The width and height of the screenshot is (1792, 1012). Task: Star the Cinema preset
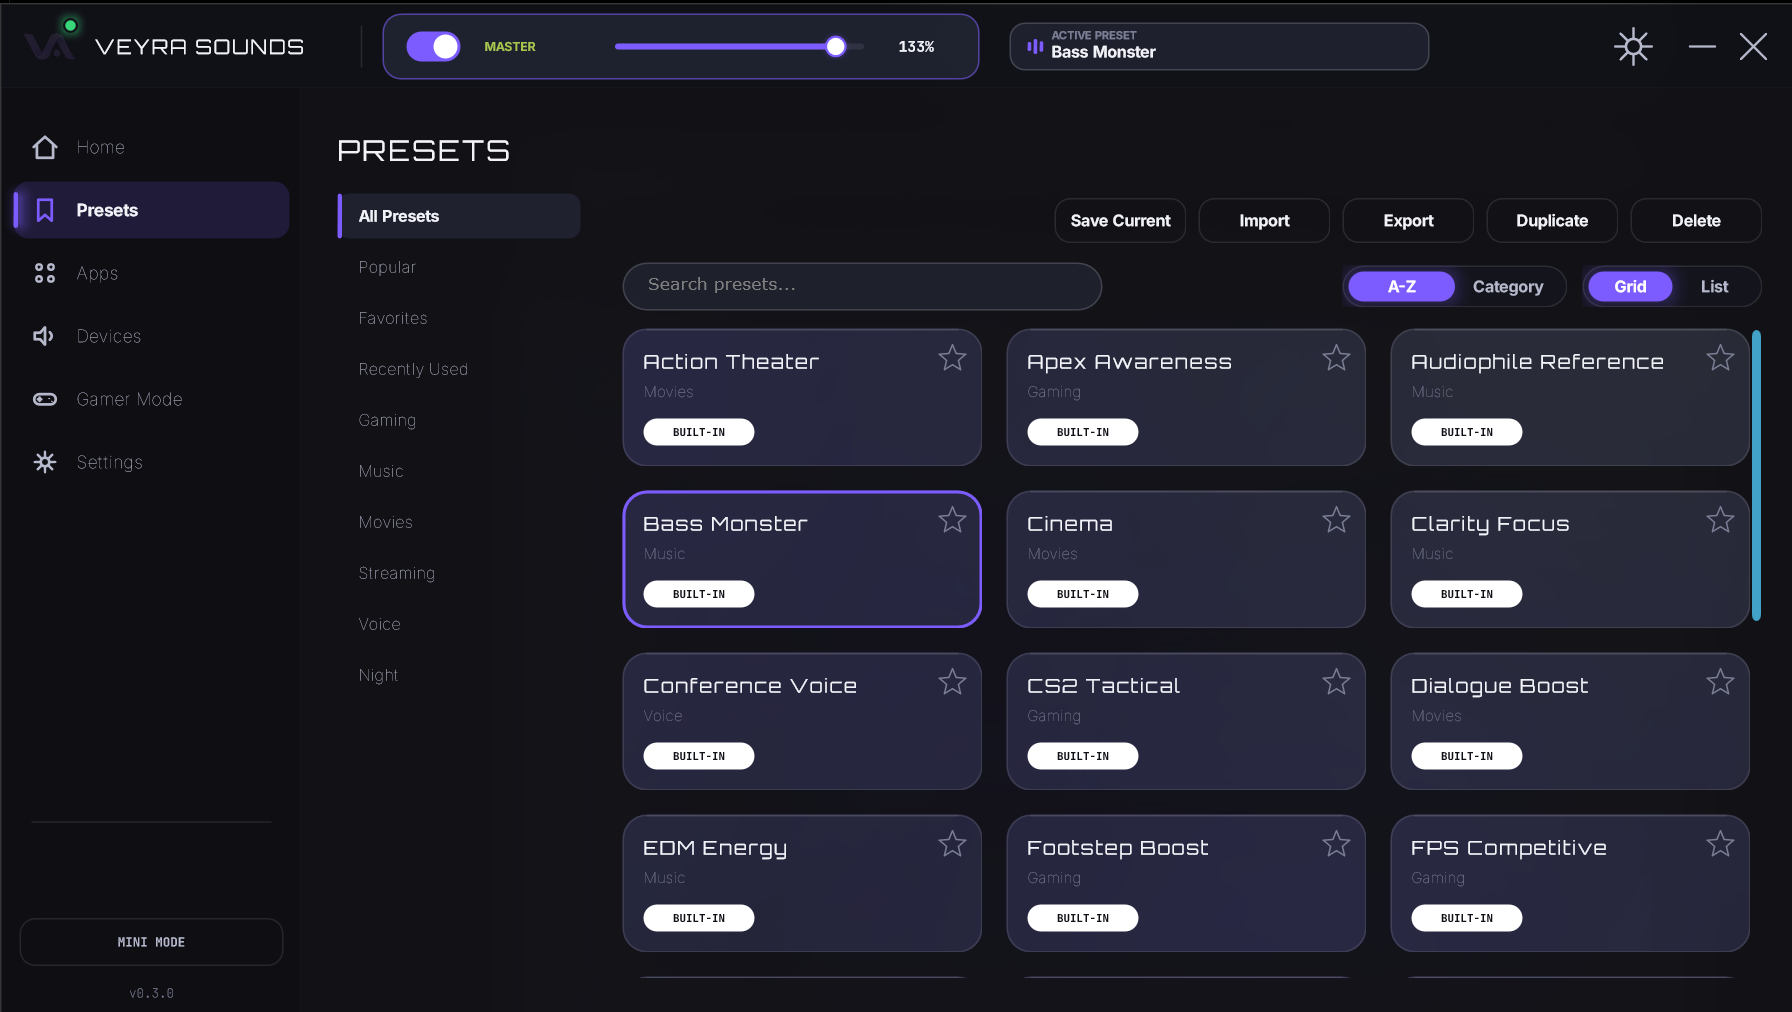coord(1336,520)
